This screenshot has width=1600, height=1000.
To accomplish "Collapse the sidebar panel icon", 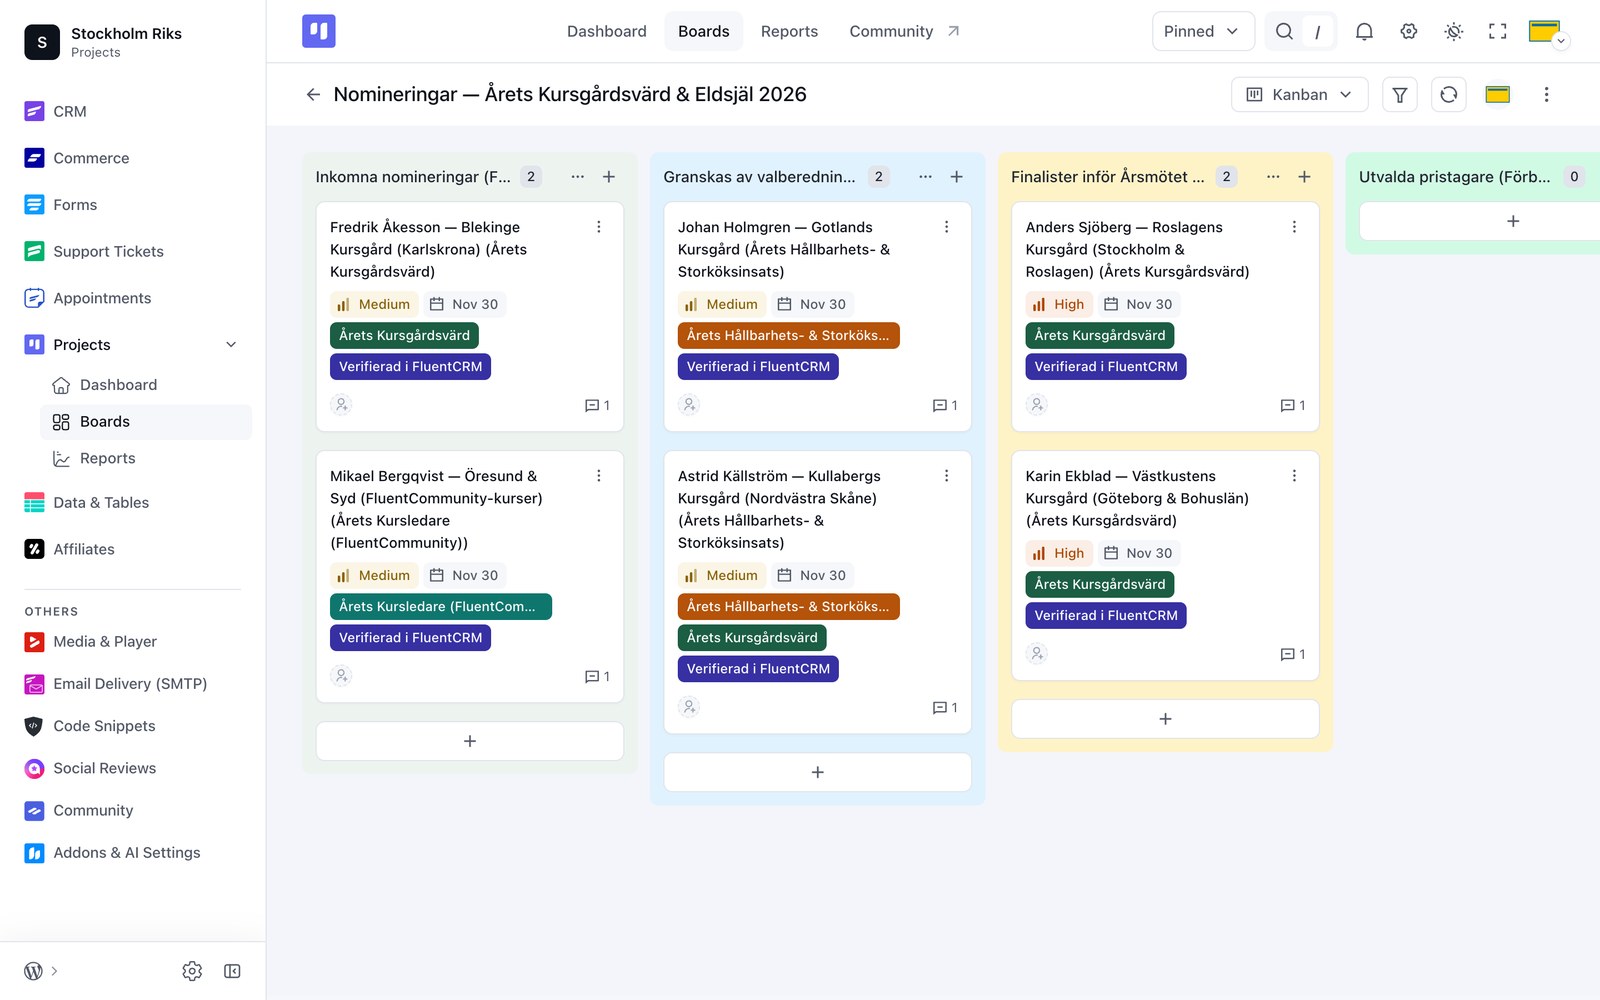I will point(232,971).
